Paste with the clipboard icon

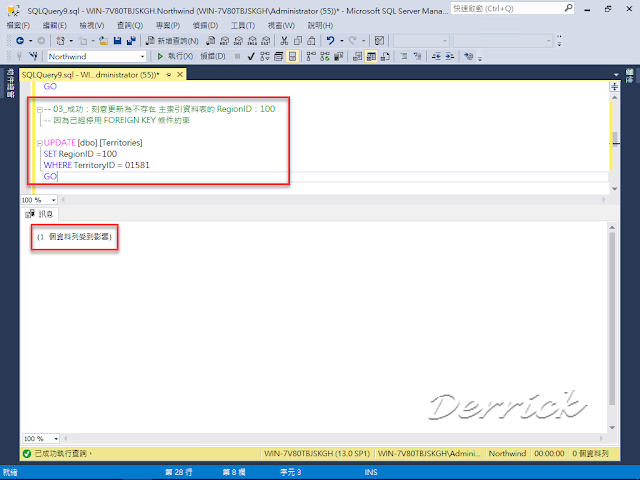click(x=311, y=41)
